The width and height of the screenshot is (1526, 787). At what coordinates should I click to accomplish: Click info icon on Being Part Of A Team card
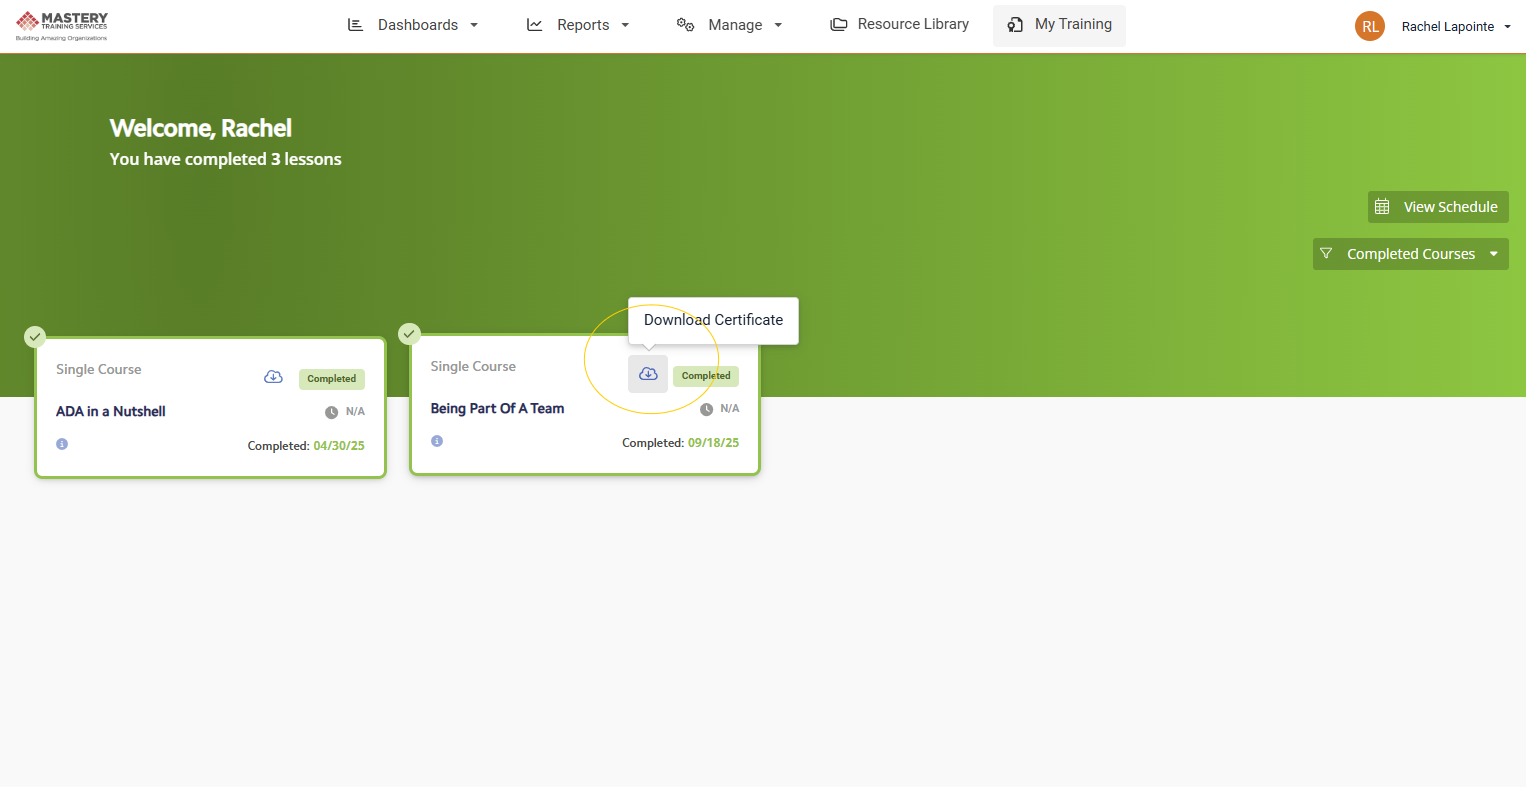click(x=437, y=441)
